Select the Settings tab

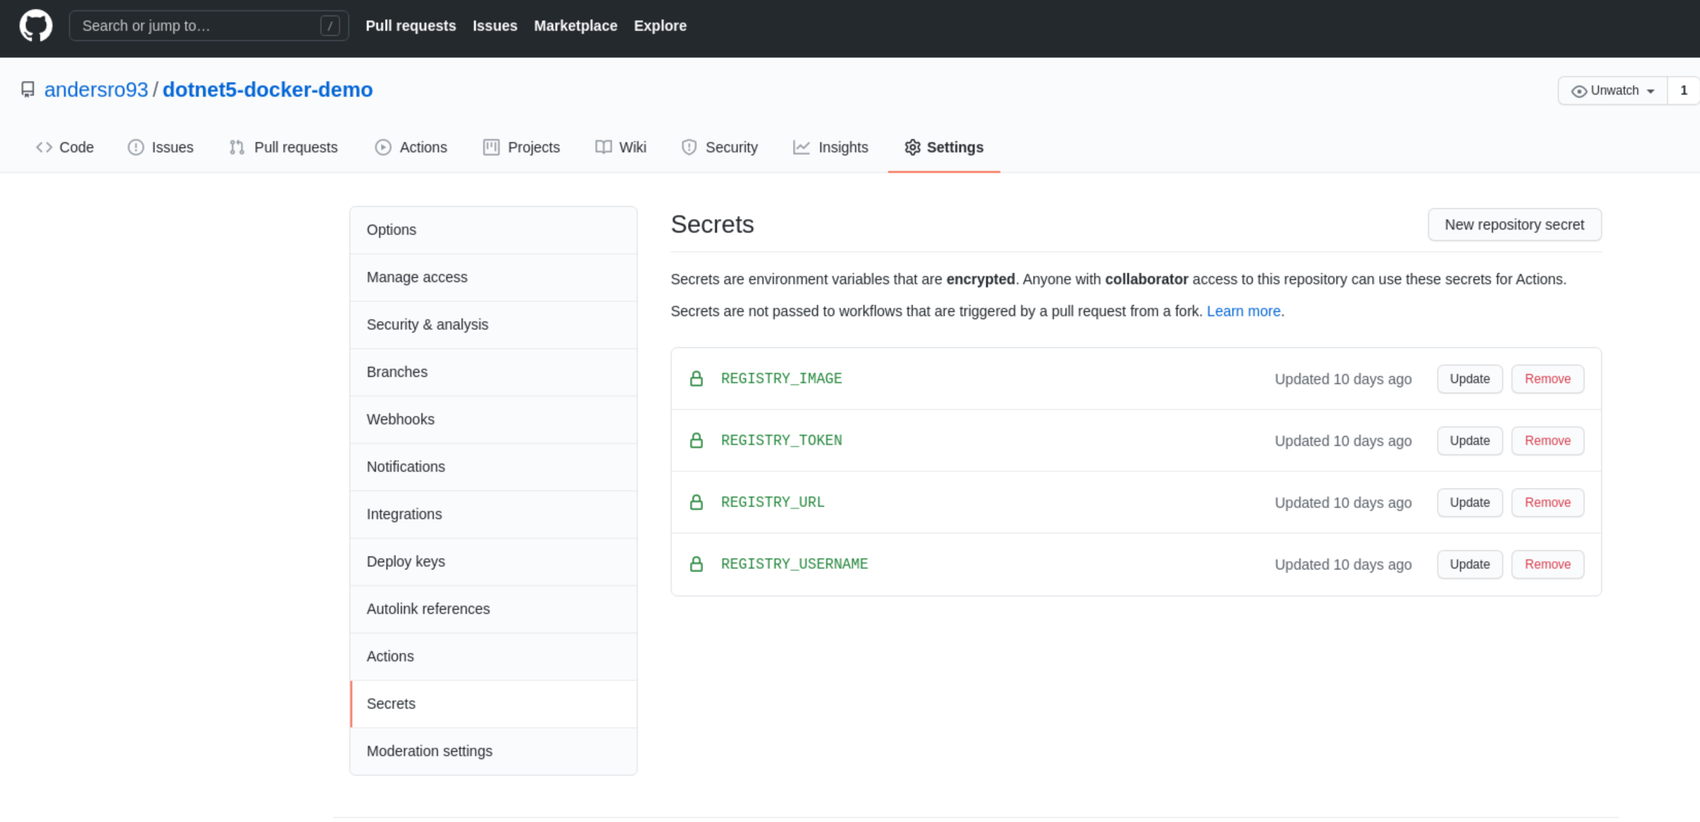pos(944,147)
